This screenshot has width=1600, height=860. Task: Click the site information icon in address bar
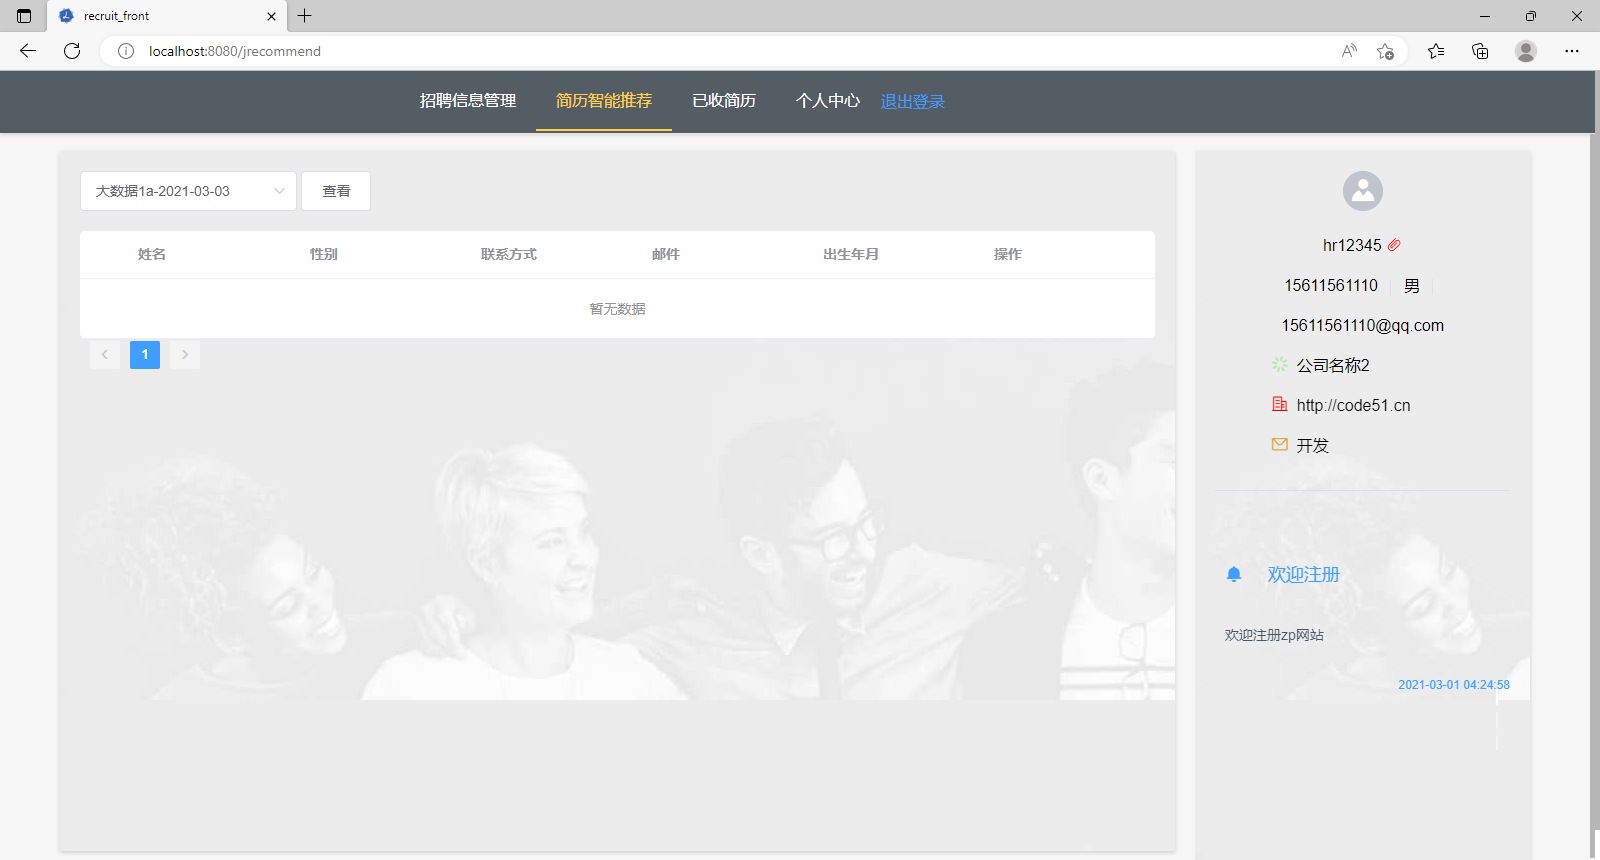[126, 51]
